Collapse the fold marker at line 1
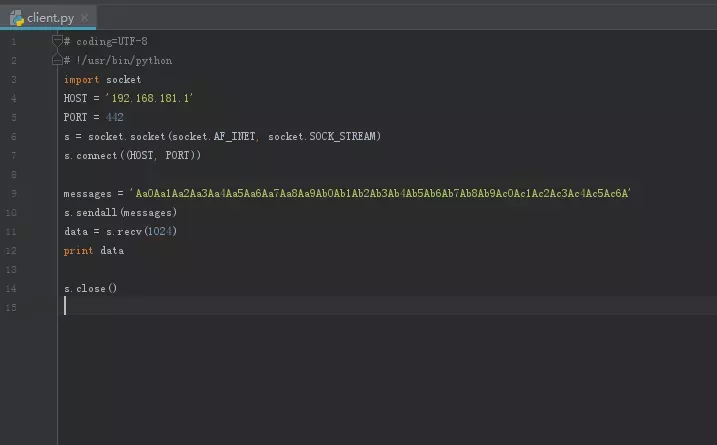717x445 pixels. pos(57,41)
